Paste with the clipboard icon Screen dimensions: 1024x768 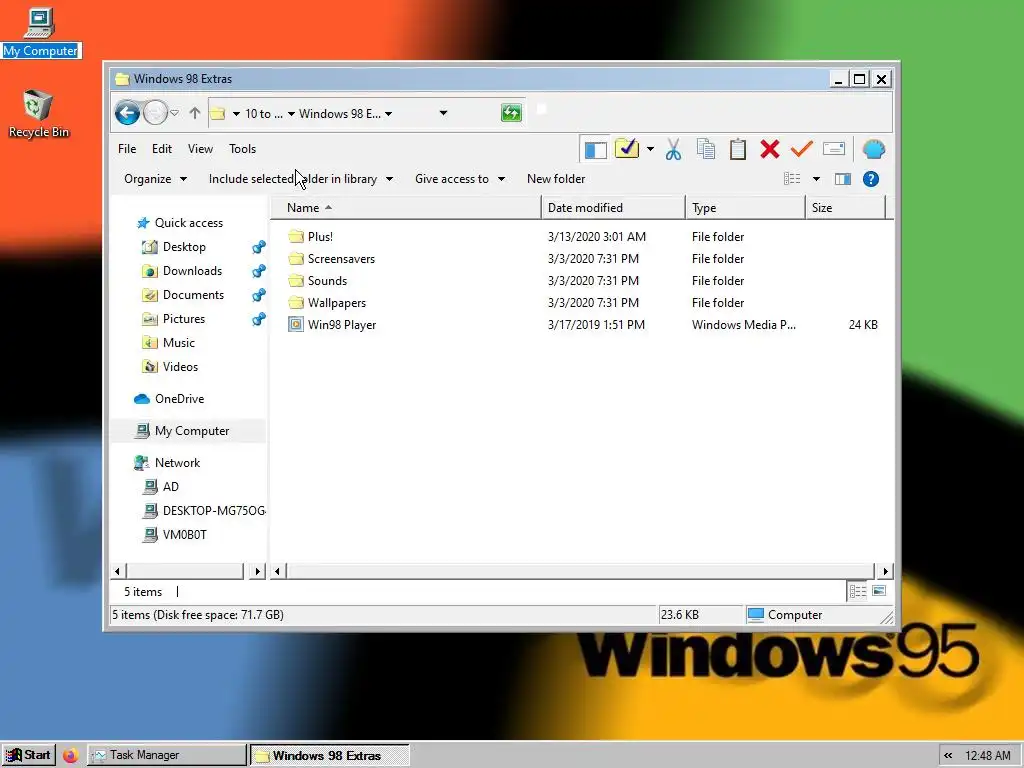tap(738, 150)
